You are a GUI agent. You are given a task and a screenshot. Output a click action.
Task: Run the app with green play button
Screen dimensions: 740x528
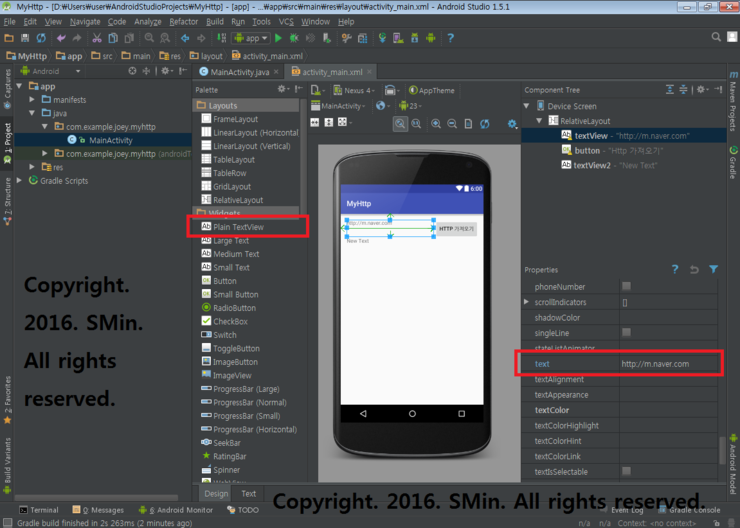(278, 38)
